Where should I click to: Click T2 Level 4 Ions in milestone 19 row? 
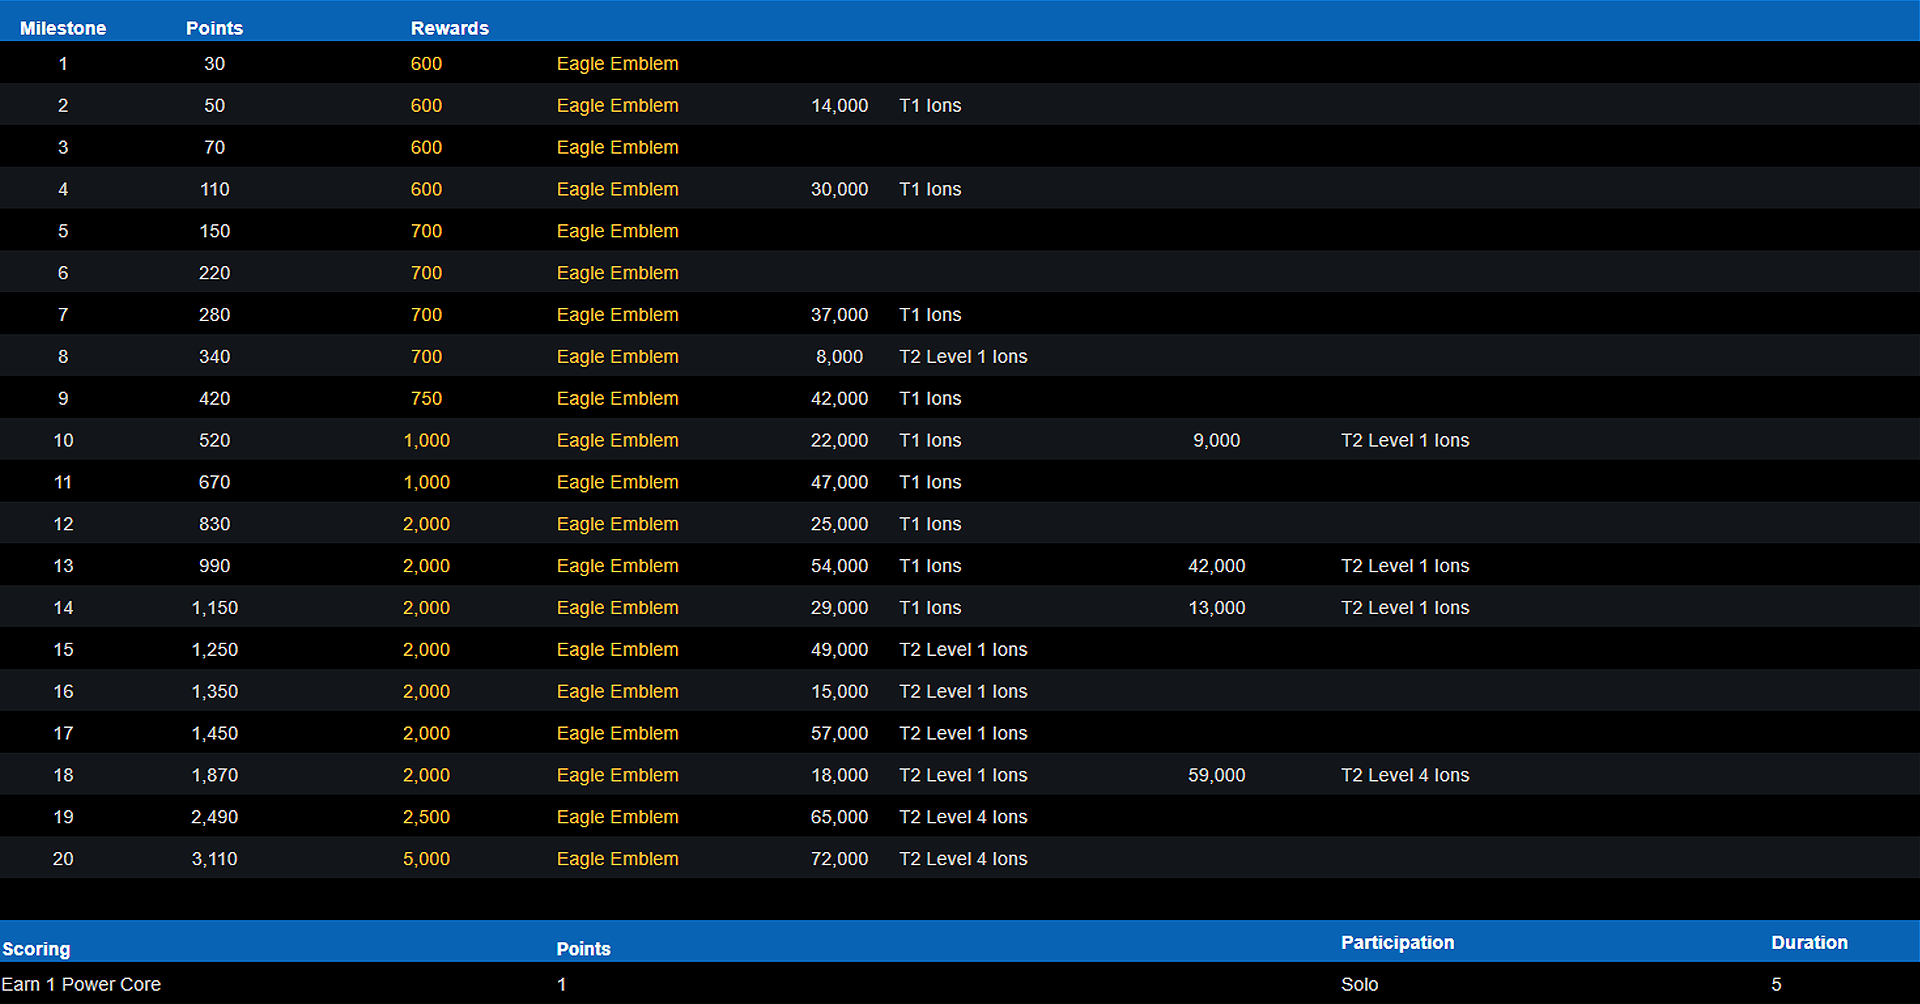click(x=963, y=817)
